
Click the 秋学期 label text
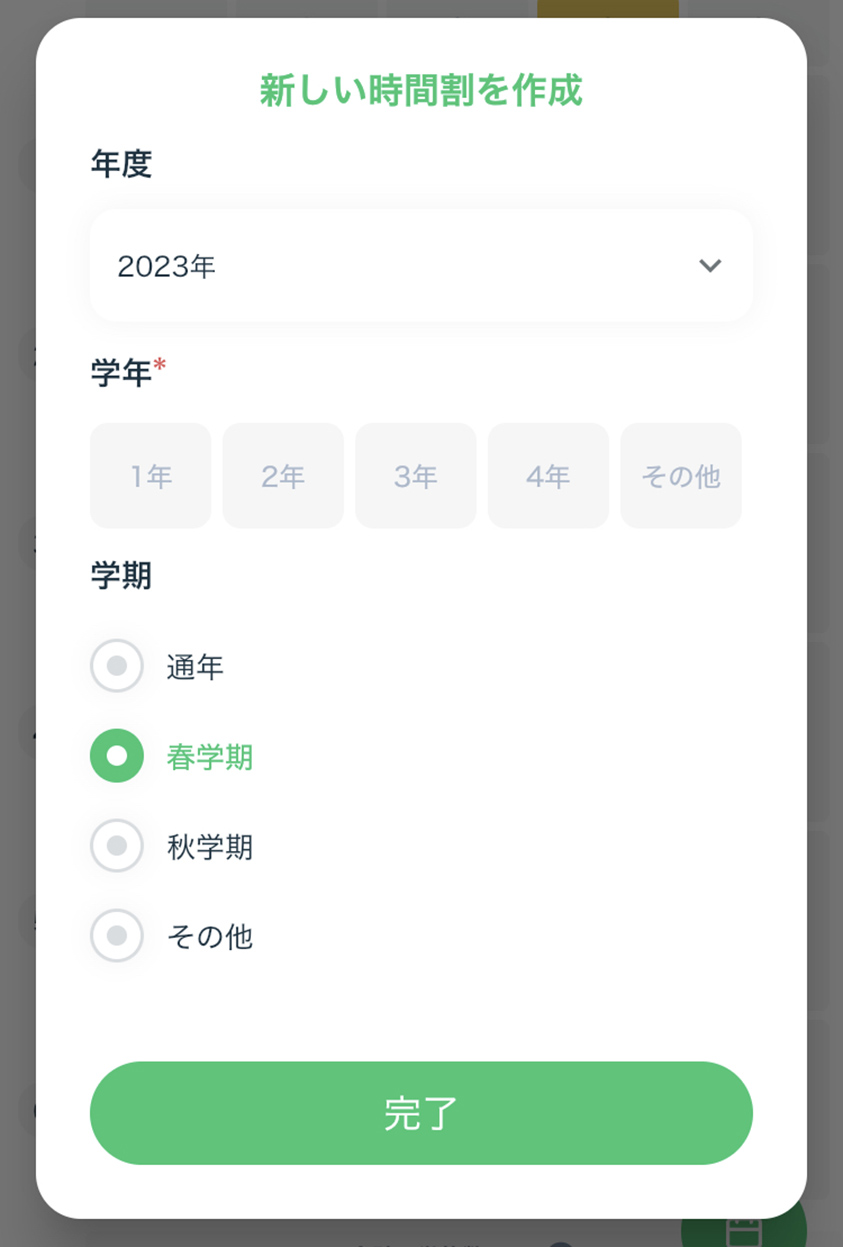(x=210, y=847)
